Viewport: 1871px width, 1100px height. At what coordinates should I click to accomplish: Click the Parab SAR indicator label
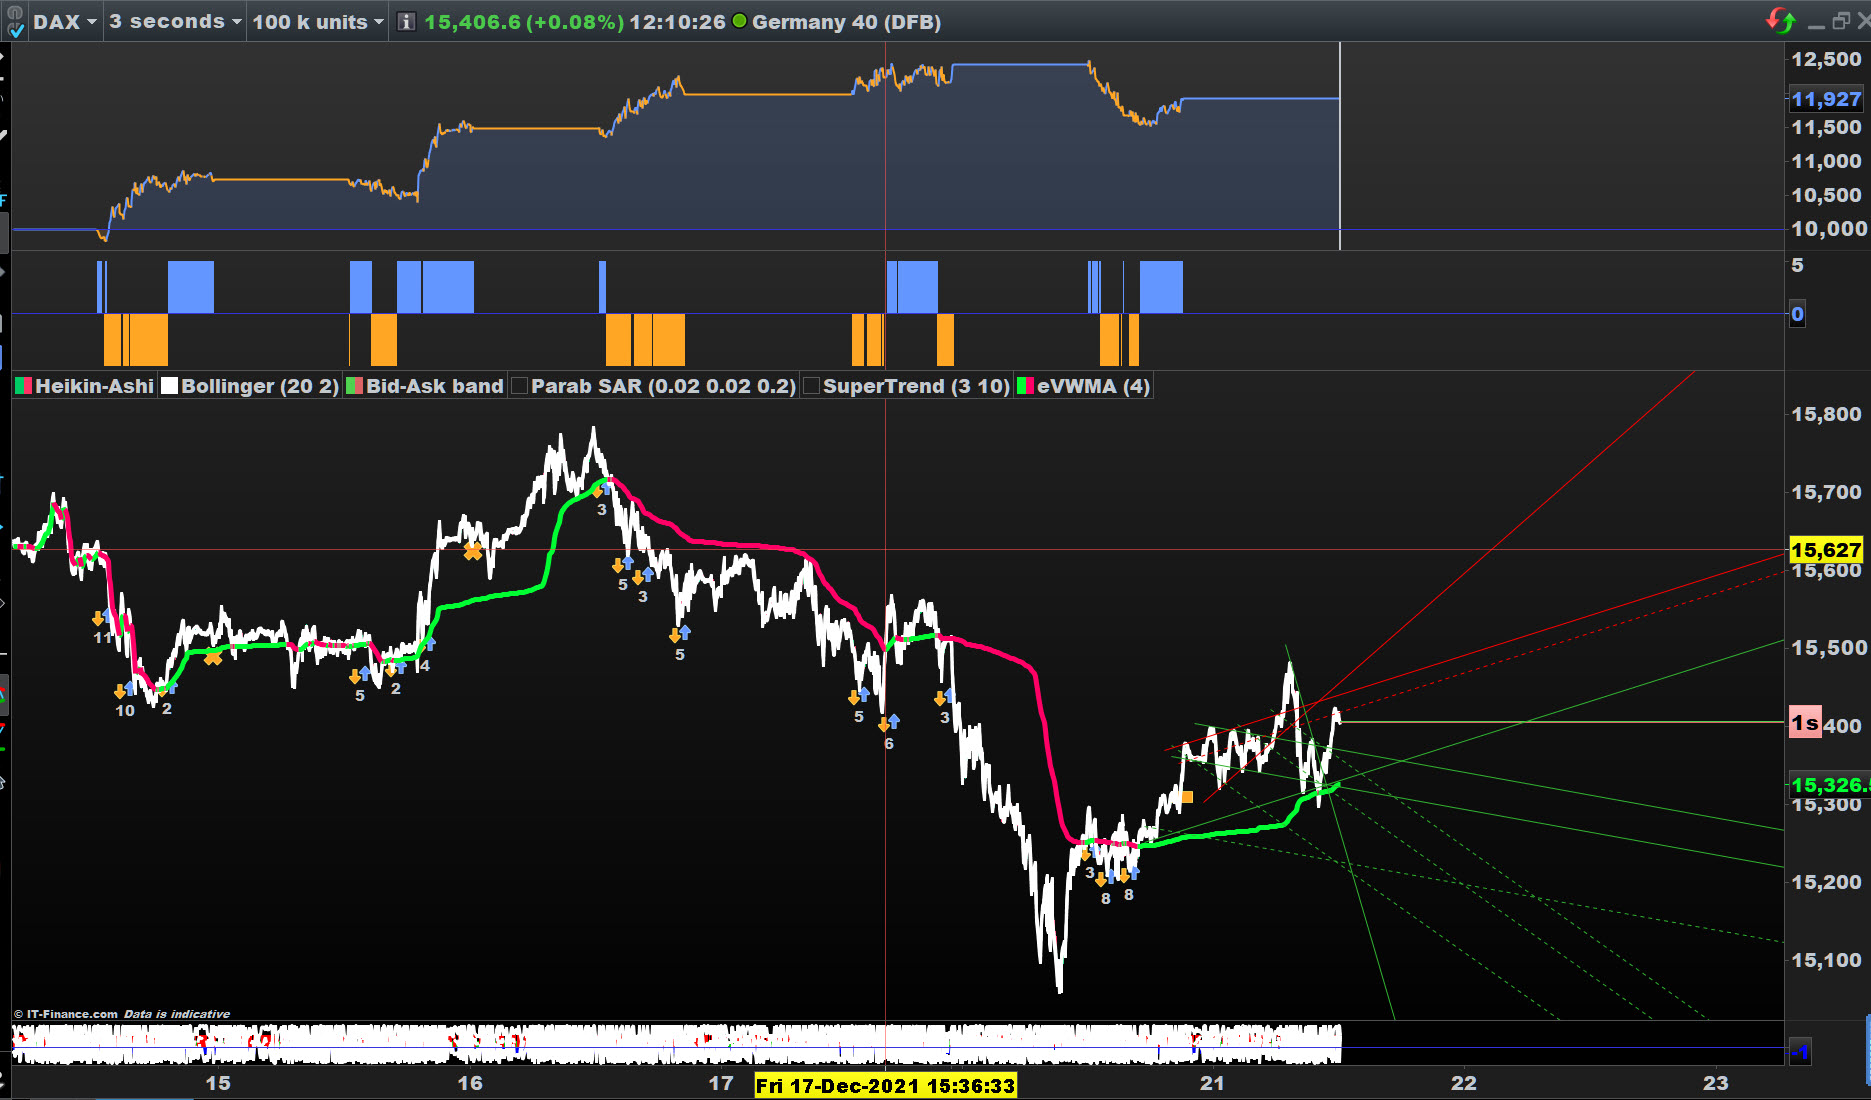664,386
